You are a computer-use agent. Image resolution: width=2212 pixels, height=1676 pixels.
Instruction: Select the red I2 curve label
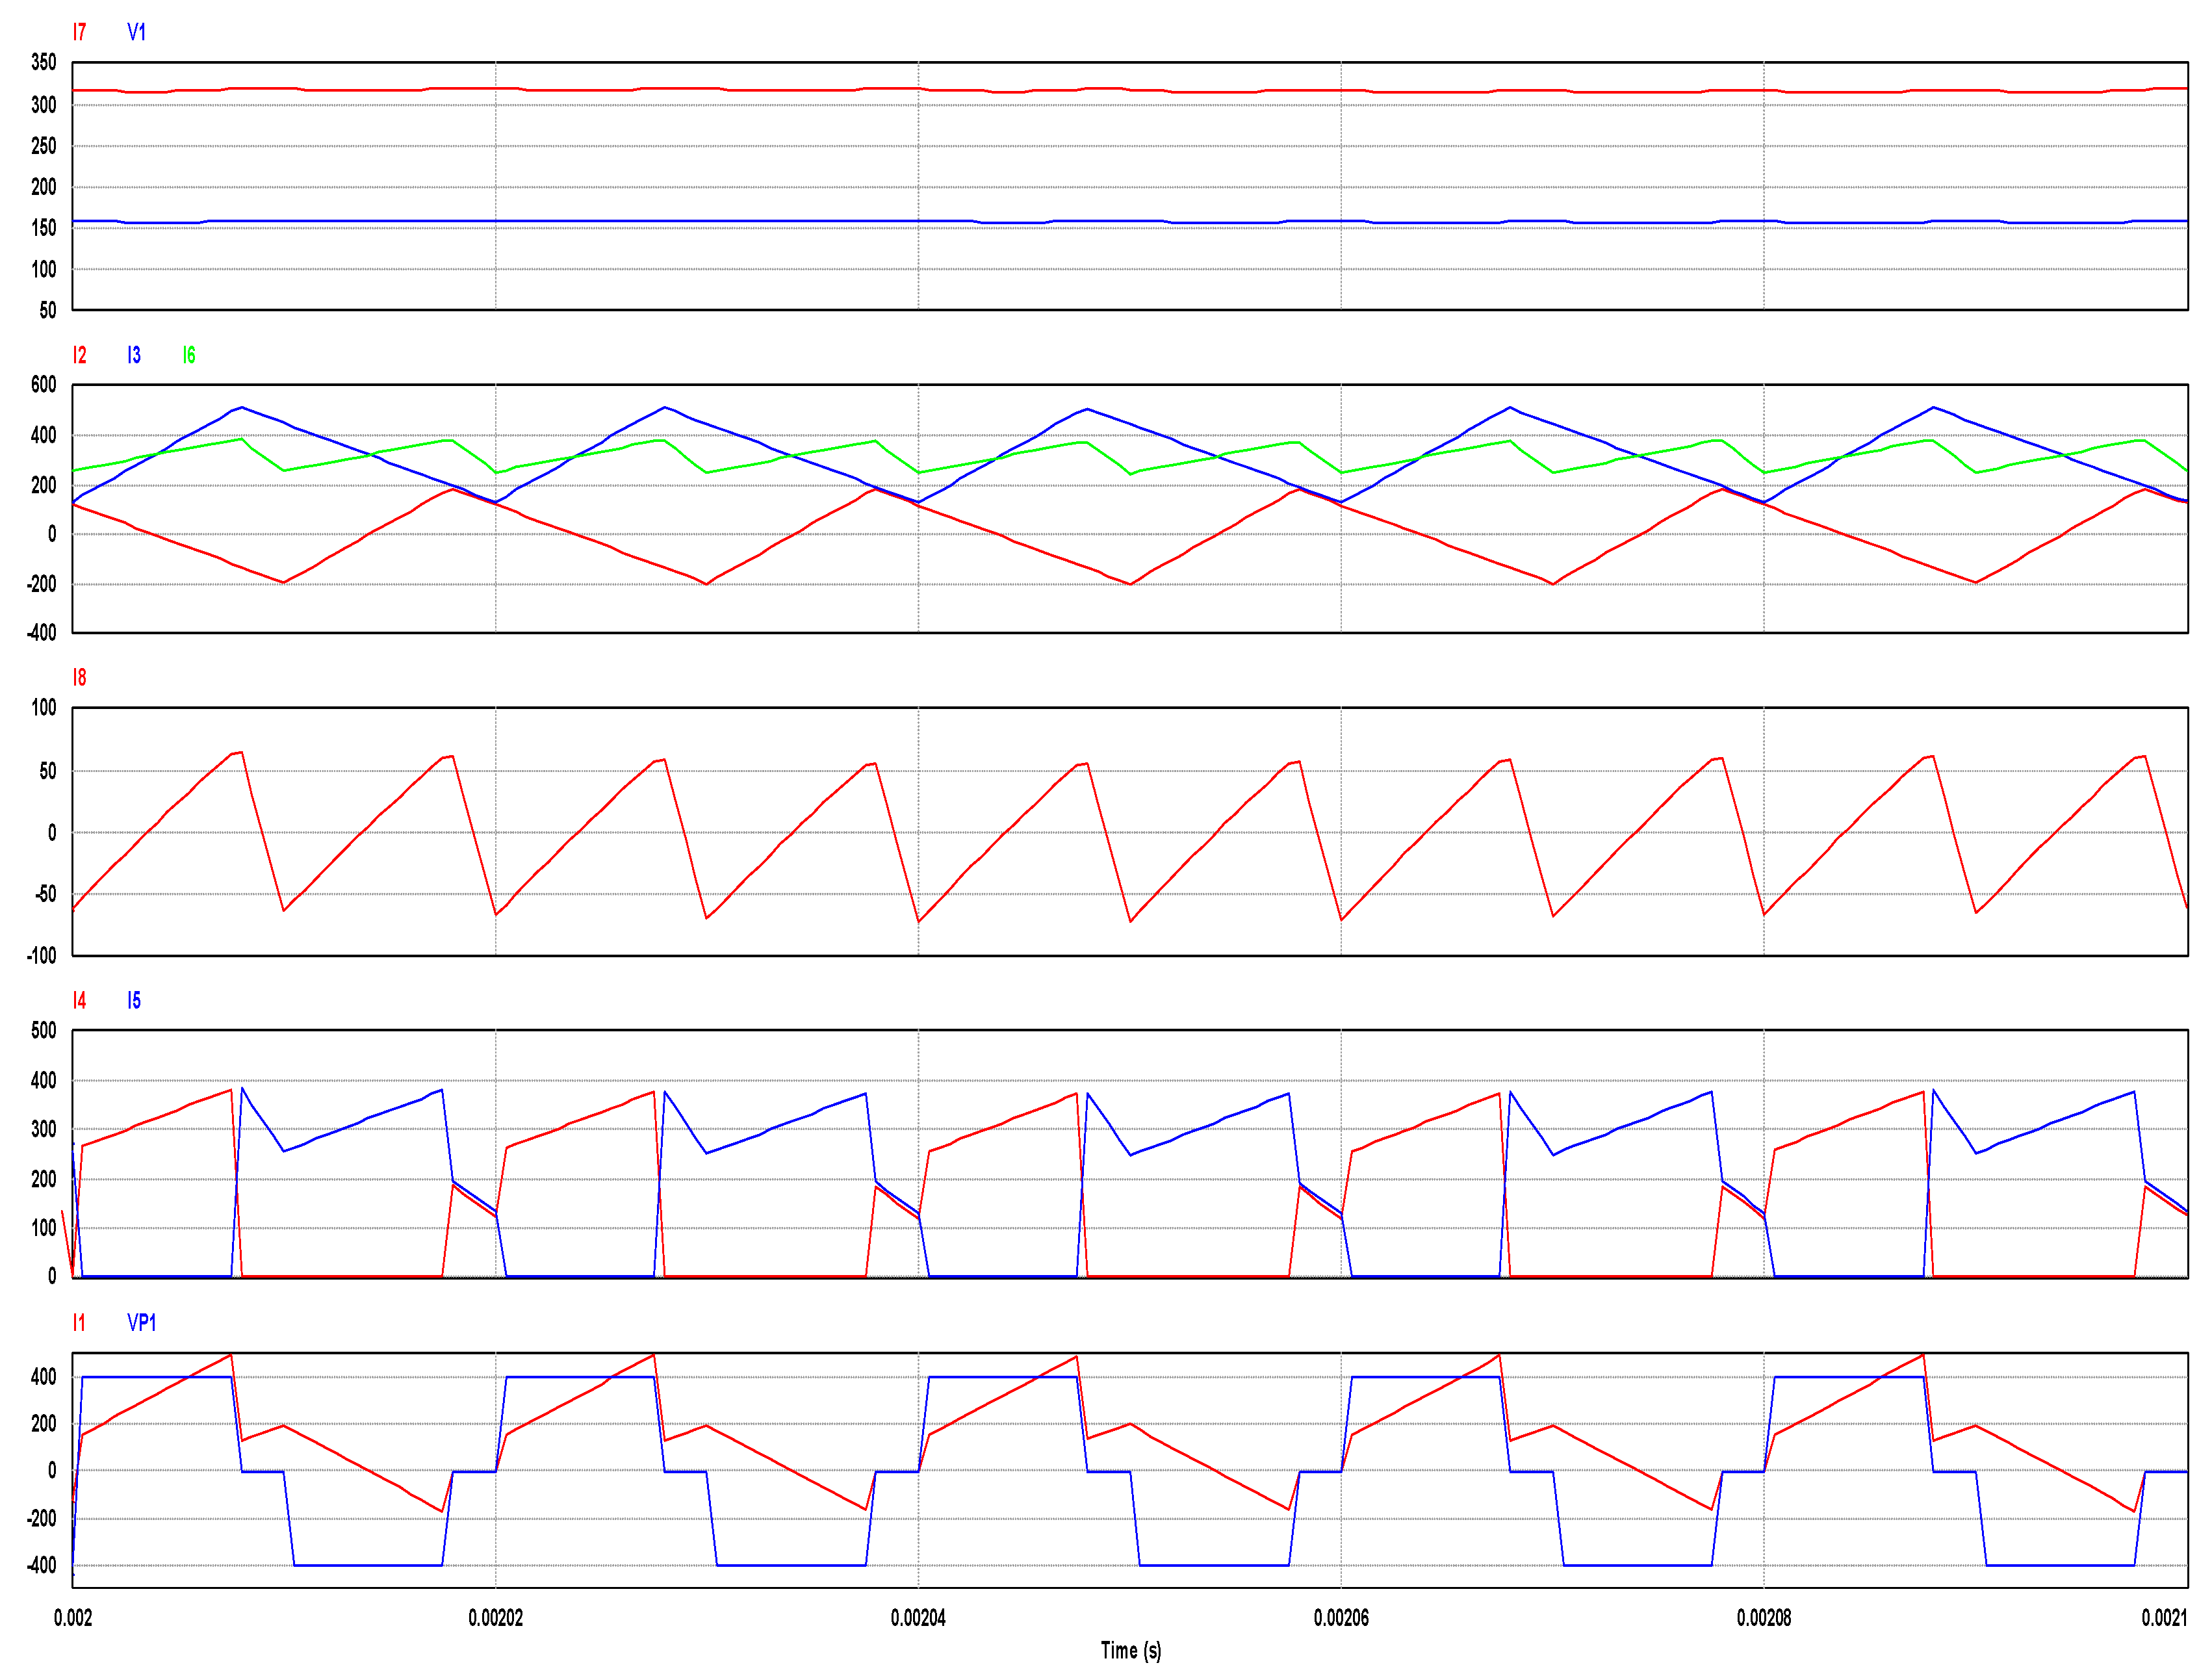pos(79,355)
